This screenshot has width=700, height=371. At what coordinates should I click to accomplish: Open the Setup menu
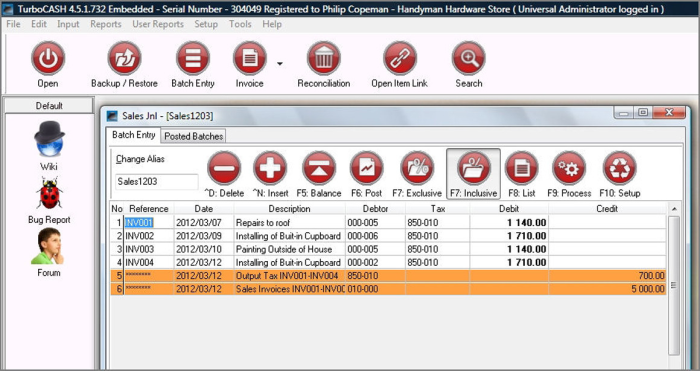point(206,24)
